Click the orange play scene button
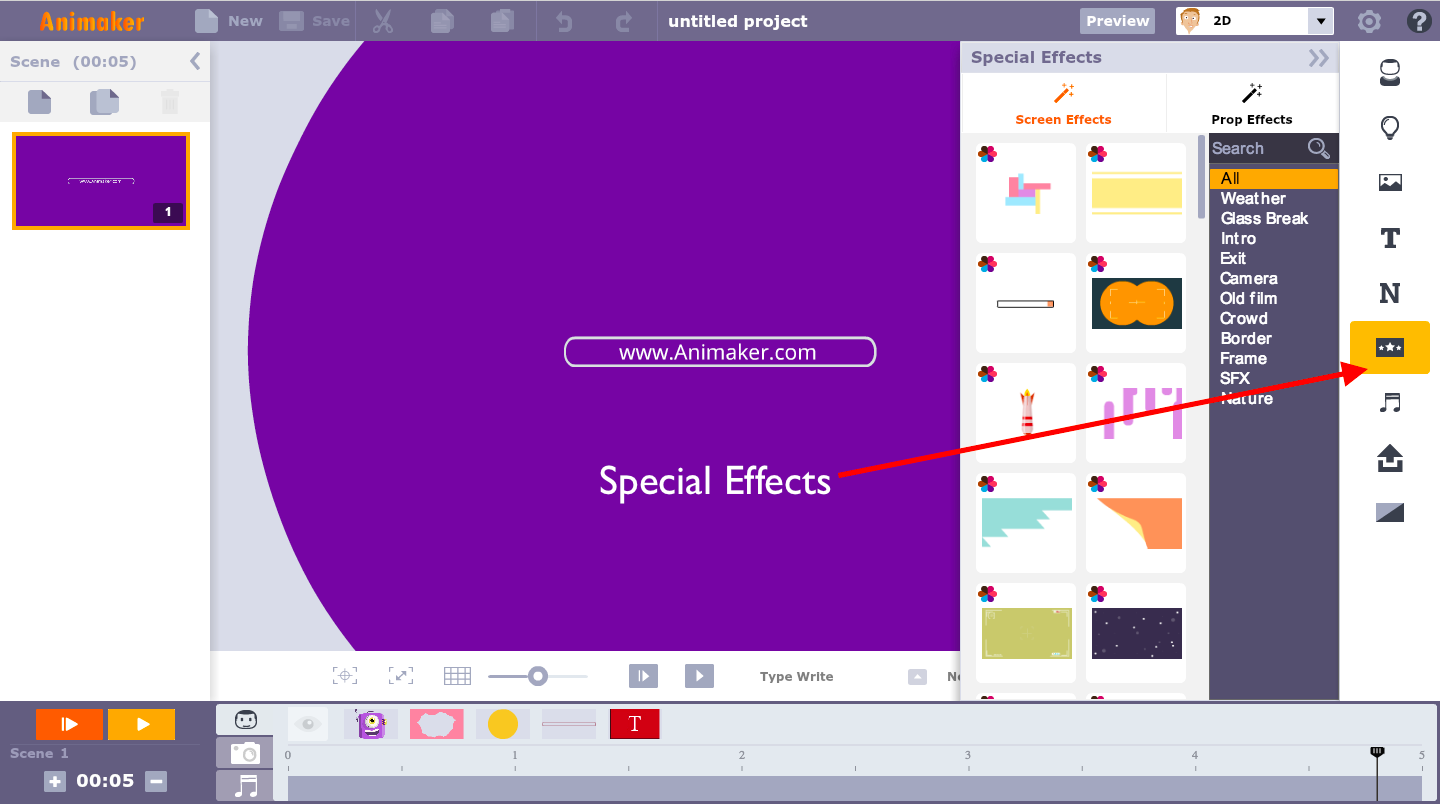Viewport: 1440px width, 804px height. 142,724
